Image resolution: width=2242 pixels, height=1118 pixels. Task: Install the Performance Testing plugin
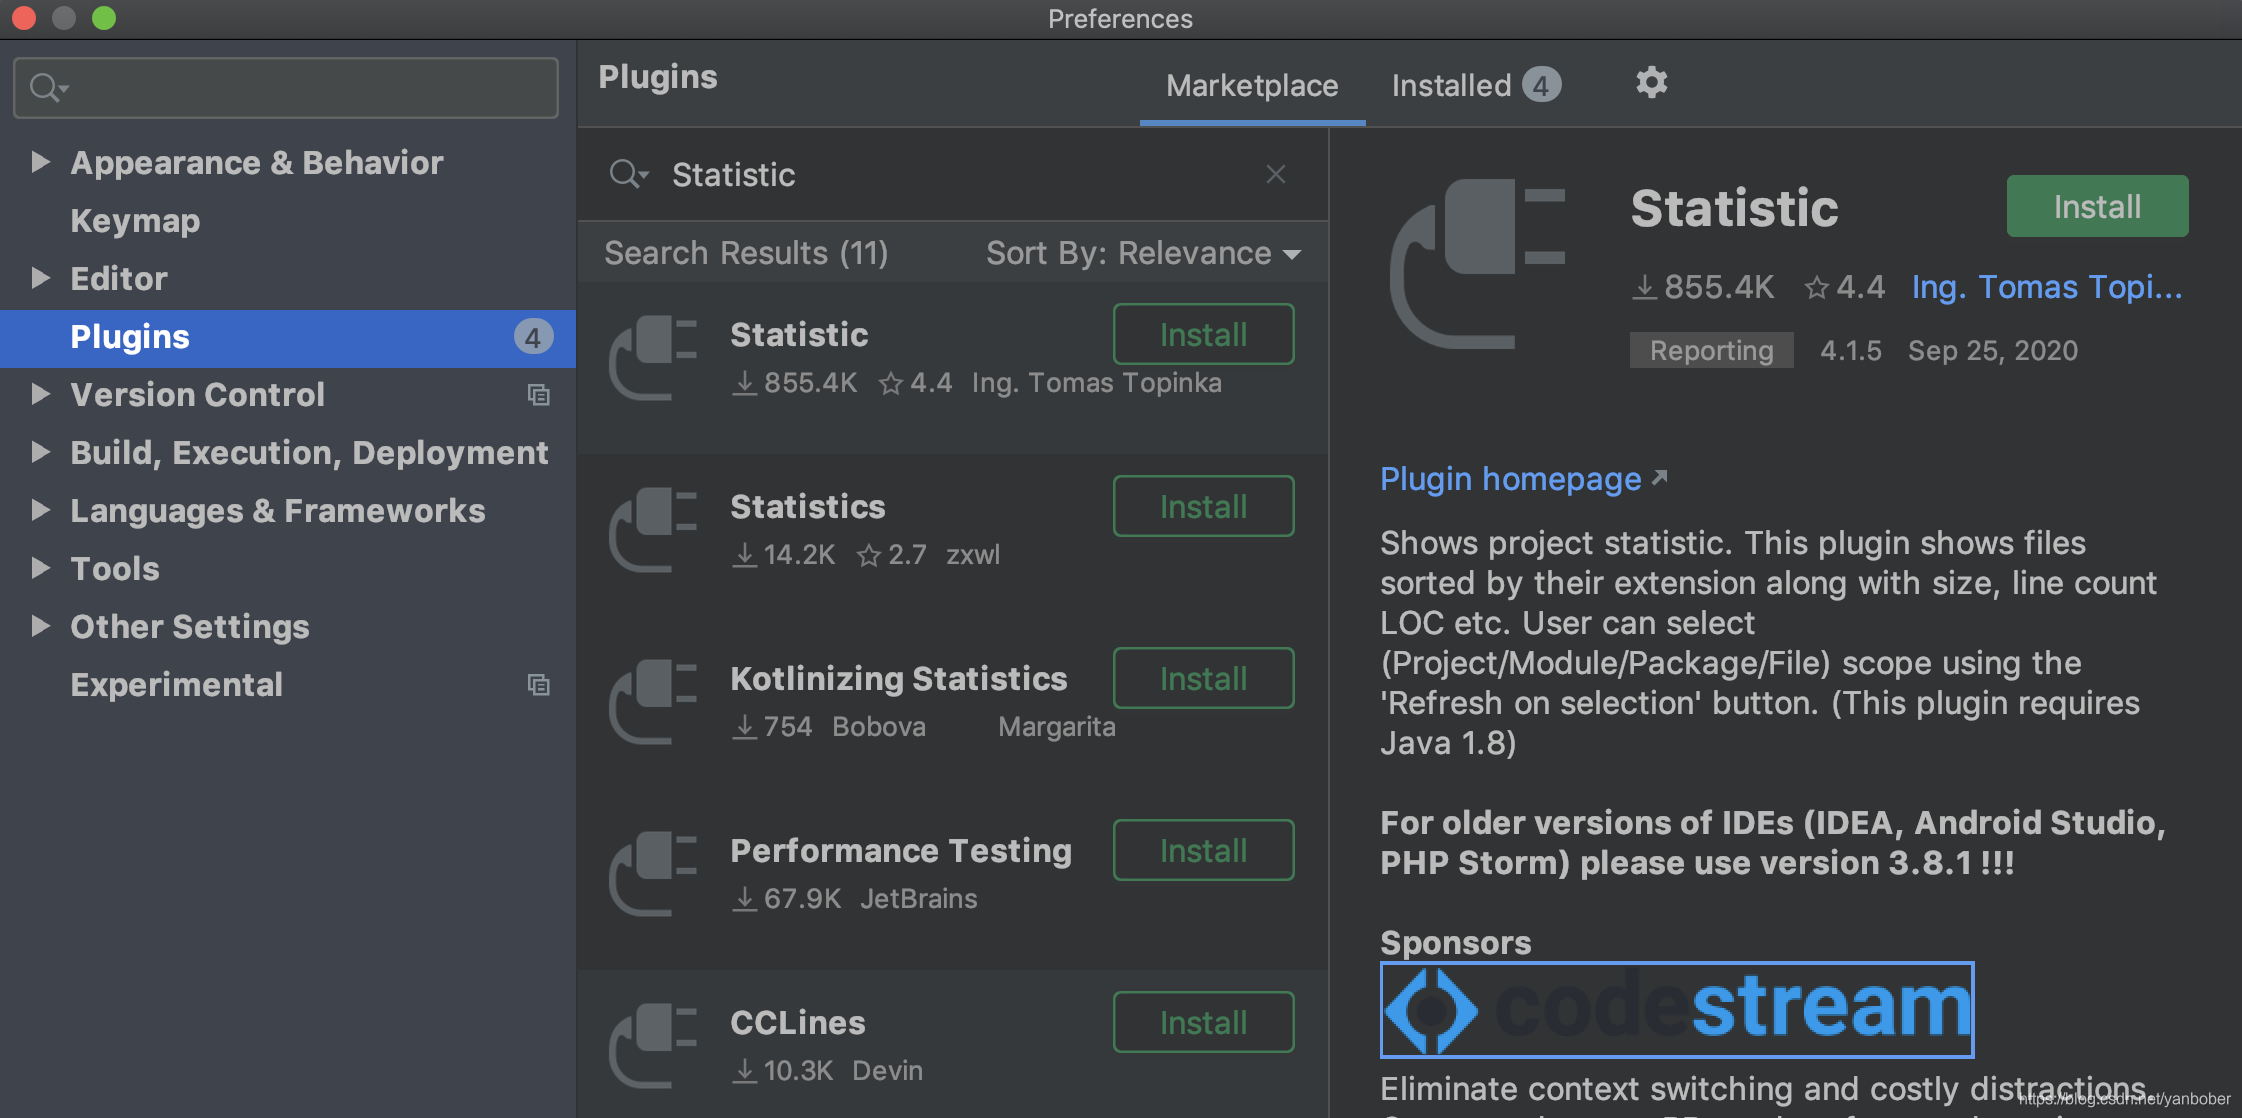pos(1203,851)
